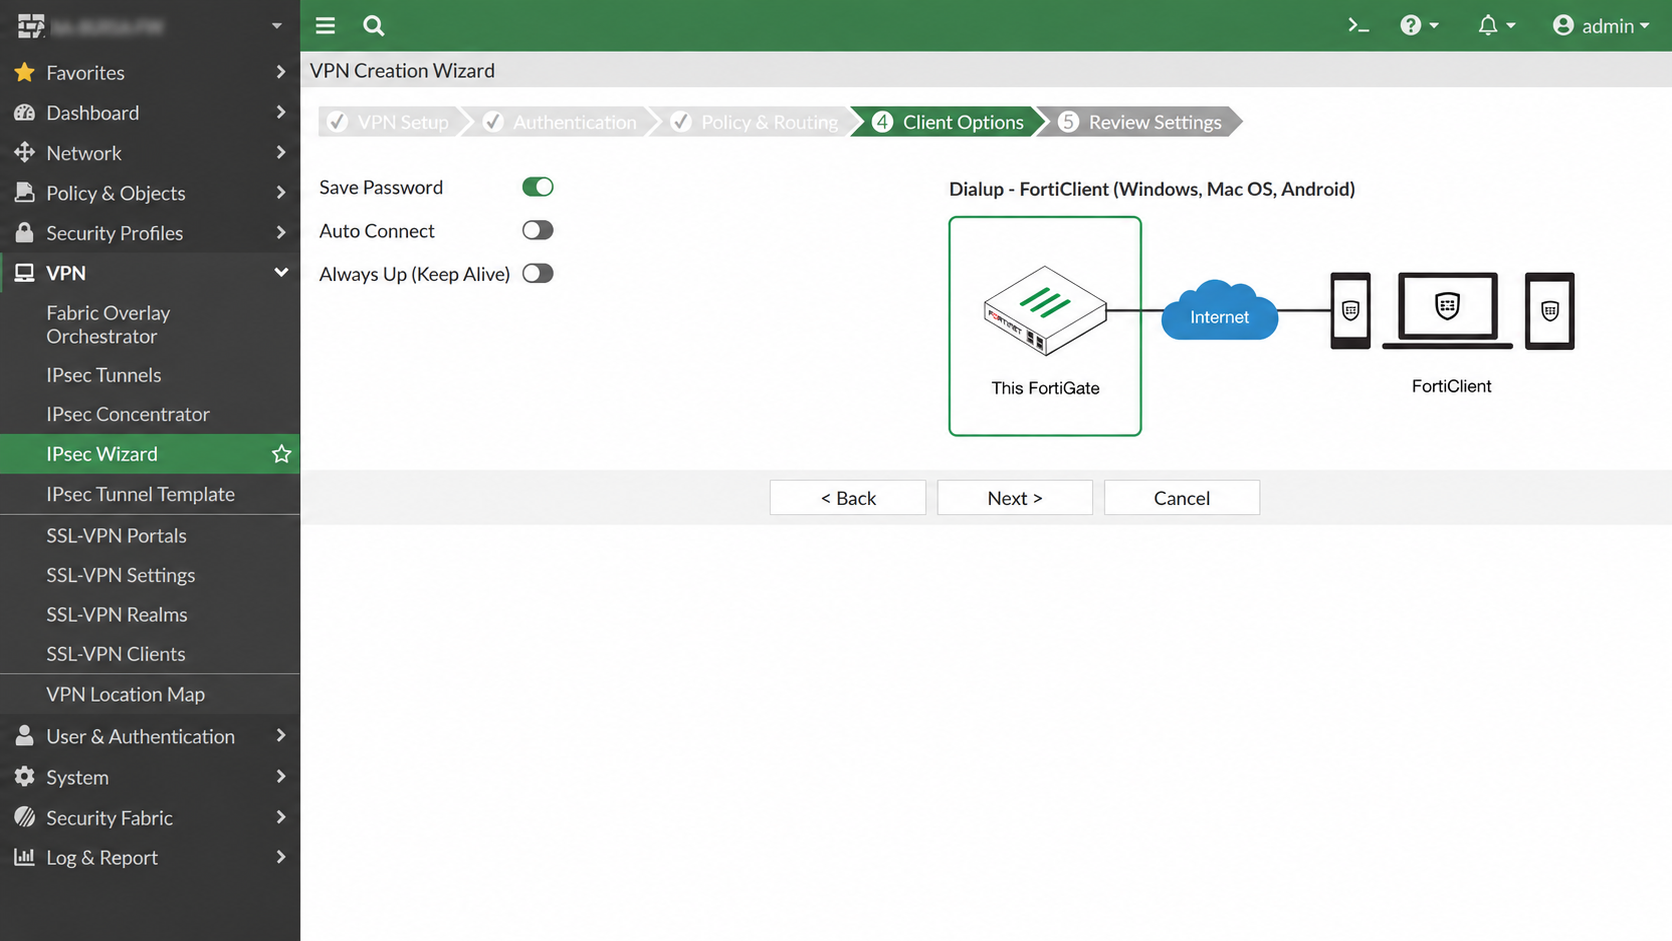
Task: Click the Back button
Action: click(x=848, y=498)
